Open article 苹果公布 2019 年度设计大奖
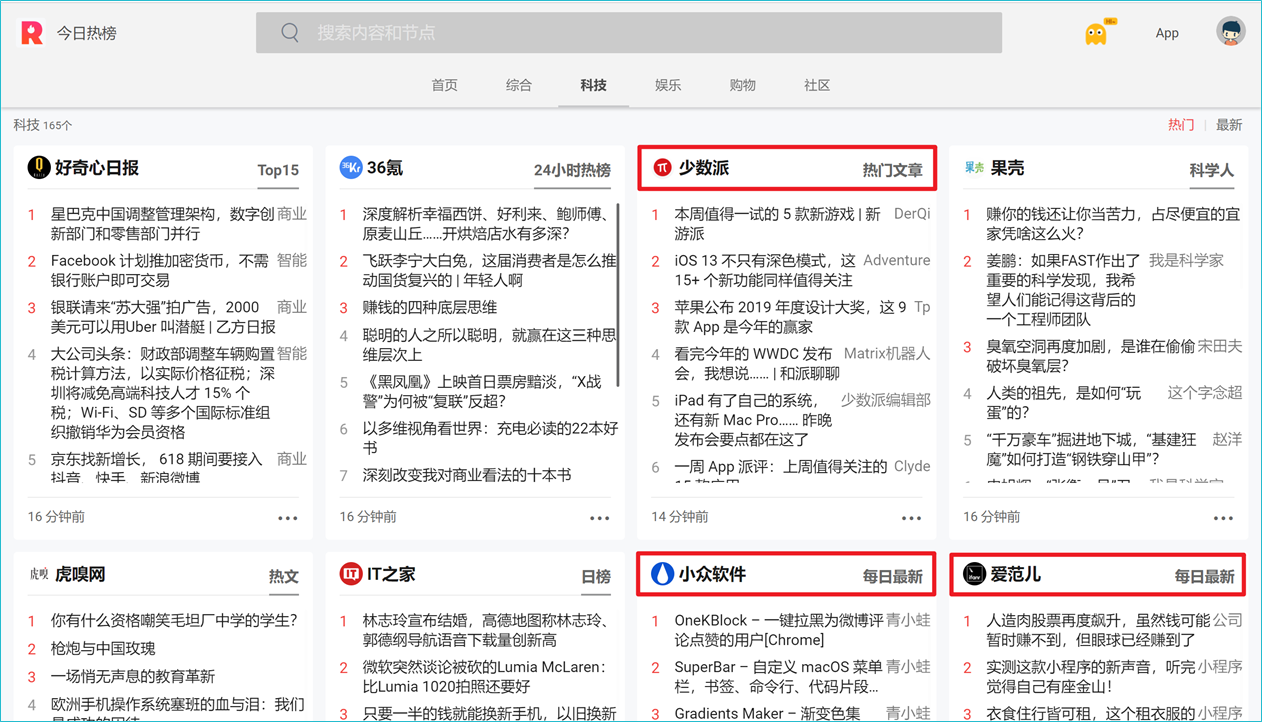Viewport: 1262px width, 722px height. coord(791,317)
